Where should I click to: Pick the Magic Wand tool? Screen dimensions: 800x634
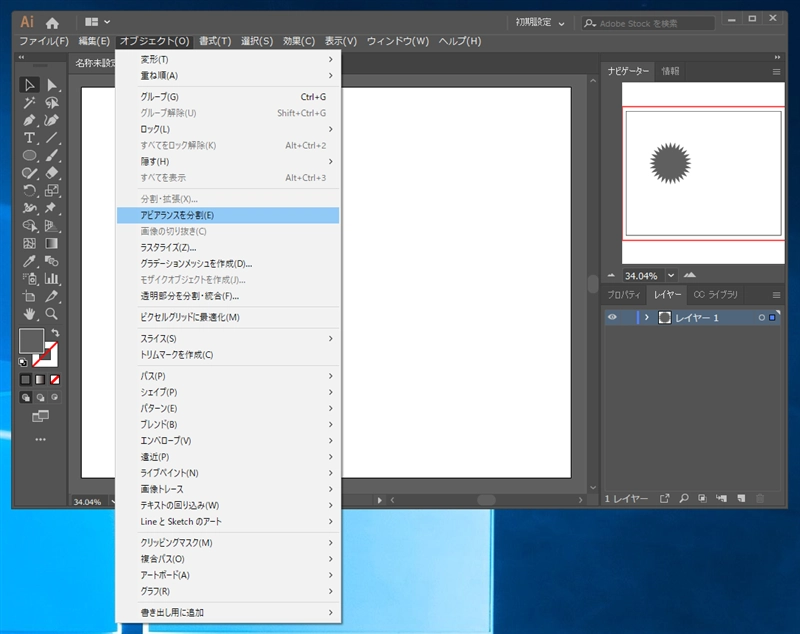(29, 103)
